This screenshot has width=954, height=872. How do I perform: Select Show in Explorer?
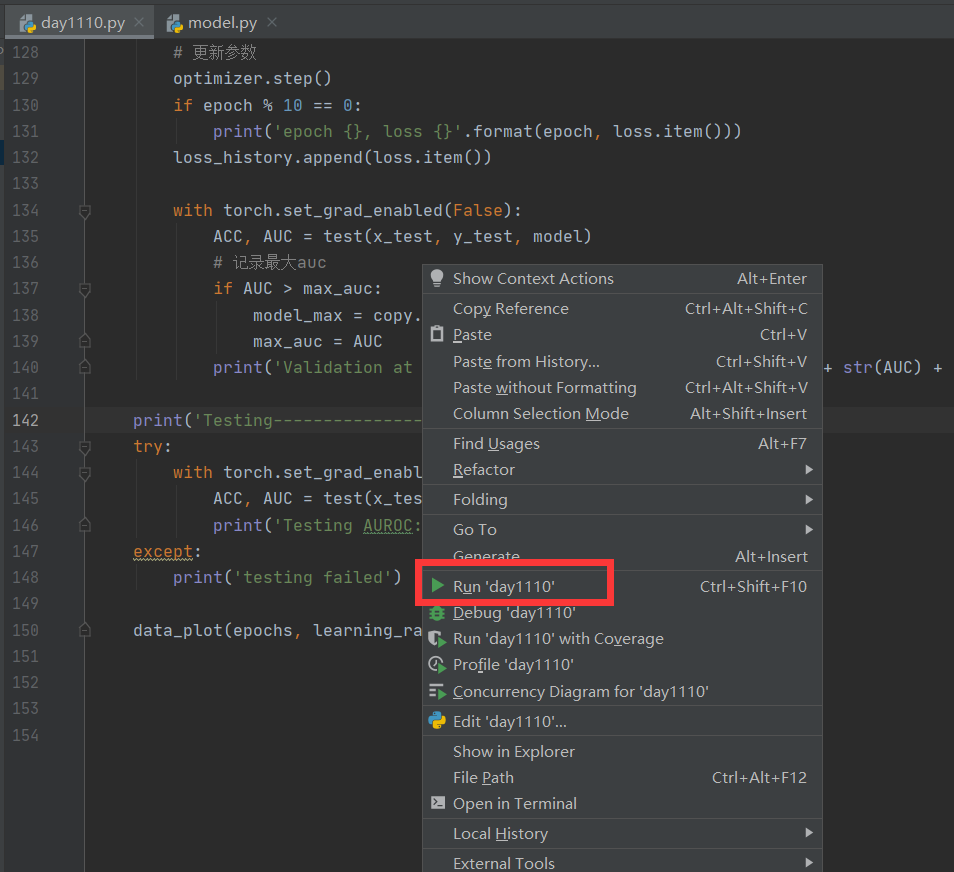(x=622, y=752)
